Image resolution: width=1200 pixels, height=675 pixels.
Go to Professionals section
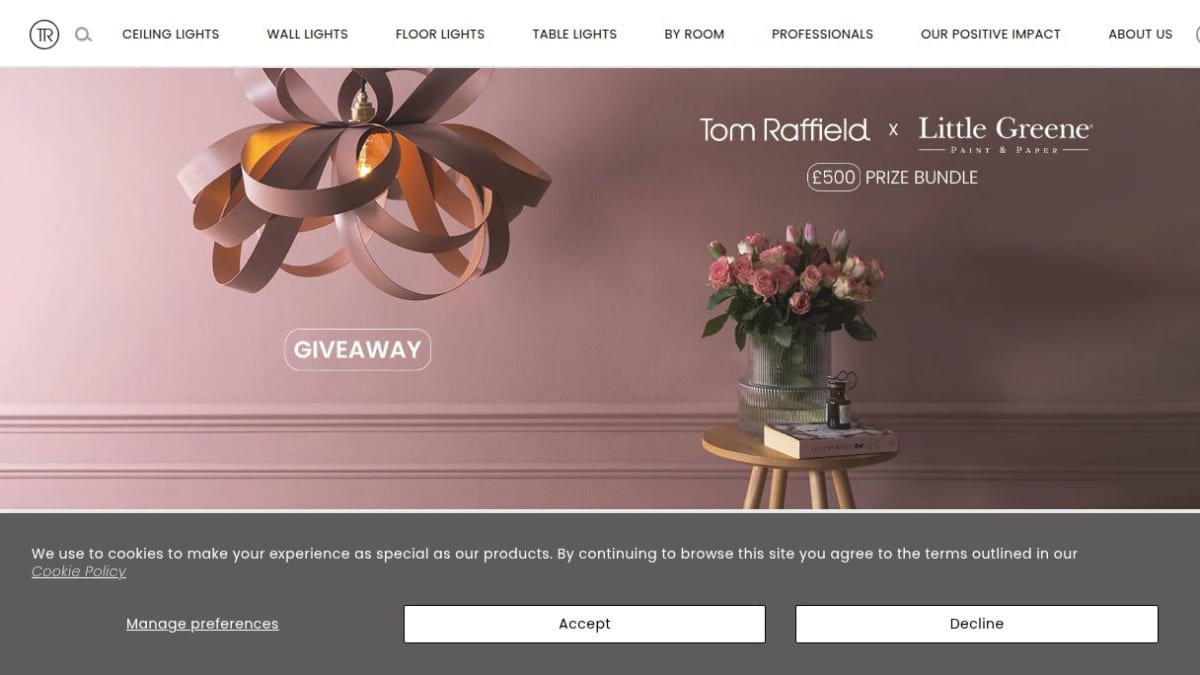[x=822, y=34]
